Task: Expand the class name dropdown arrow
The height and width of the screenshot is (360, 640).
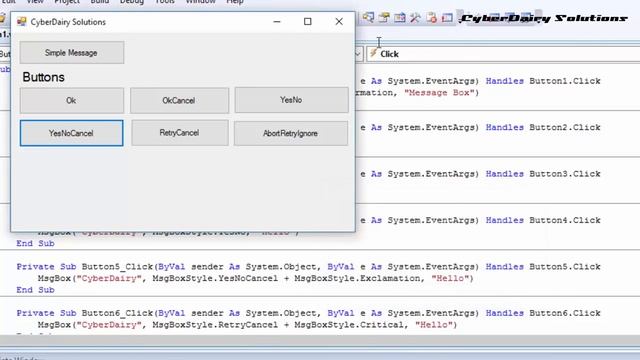Action: [x=358, y=54]
